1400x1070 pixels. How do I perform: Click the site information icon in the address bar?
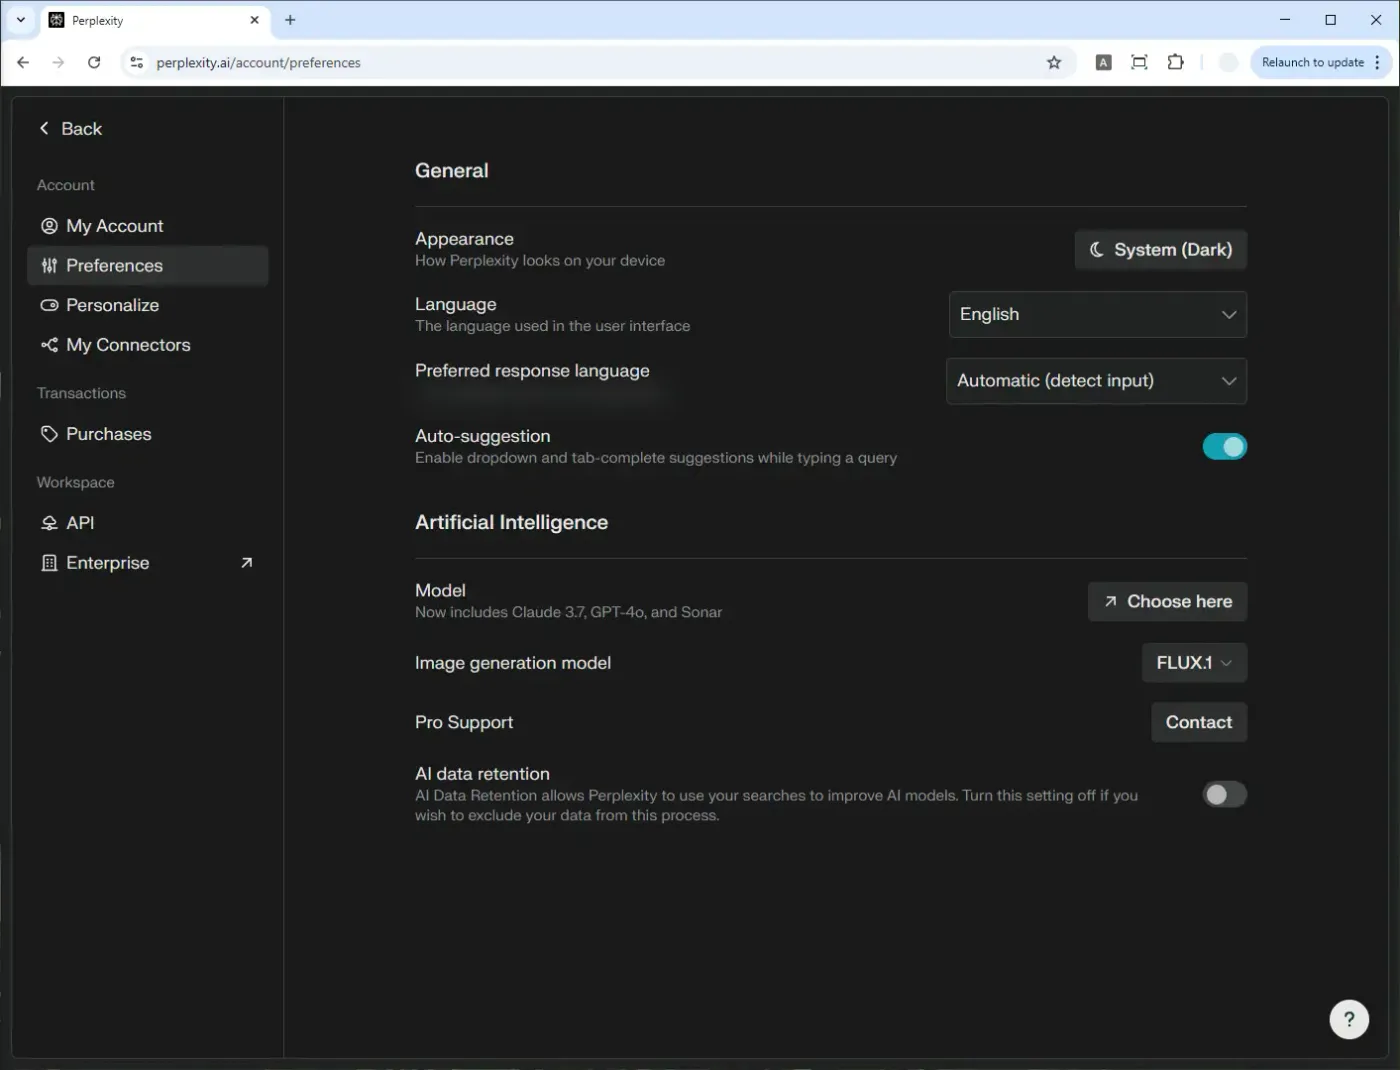137,62
